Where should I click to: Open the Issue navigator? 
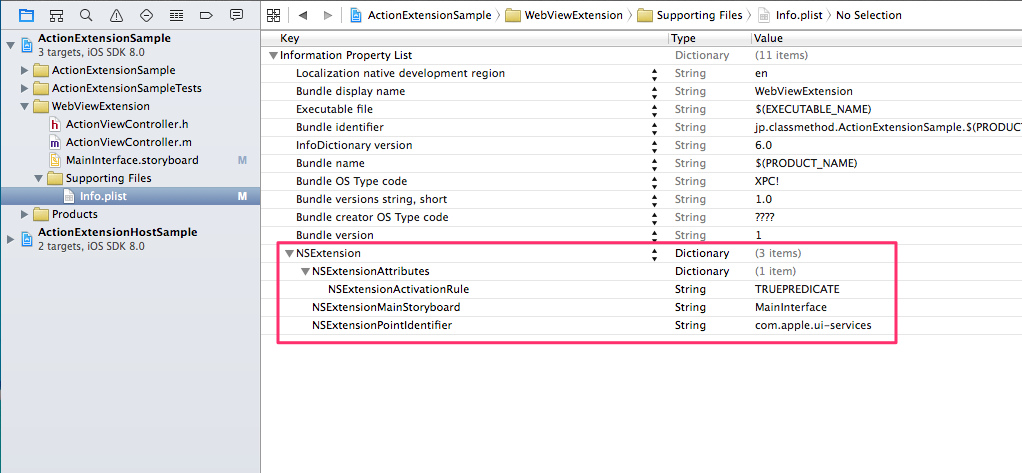(x=116, y=15)
